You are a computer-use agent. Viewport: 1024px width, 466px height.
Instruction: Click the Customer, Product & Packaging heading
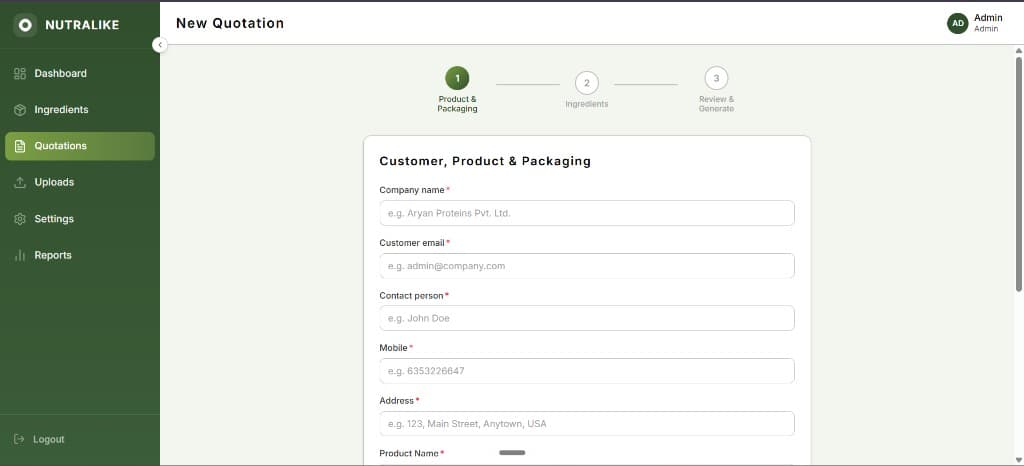485,161
